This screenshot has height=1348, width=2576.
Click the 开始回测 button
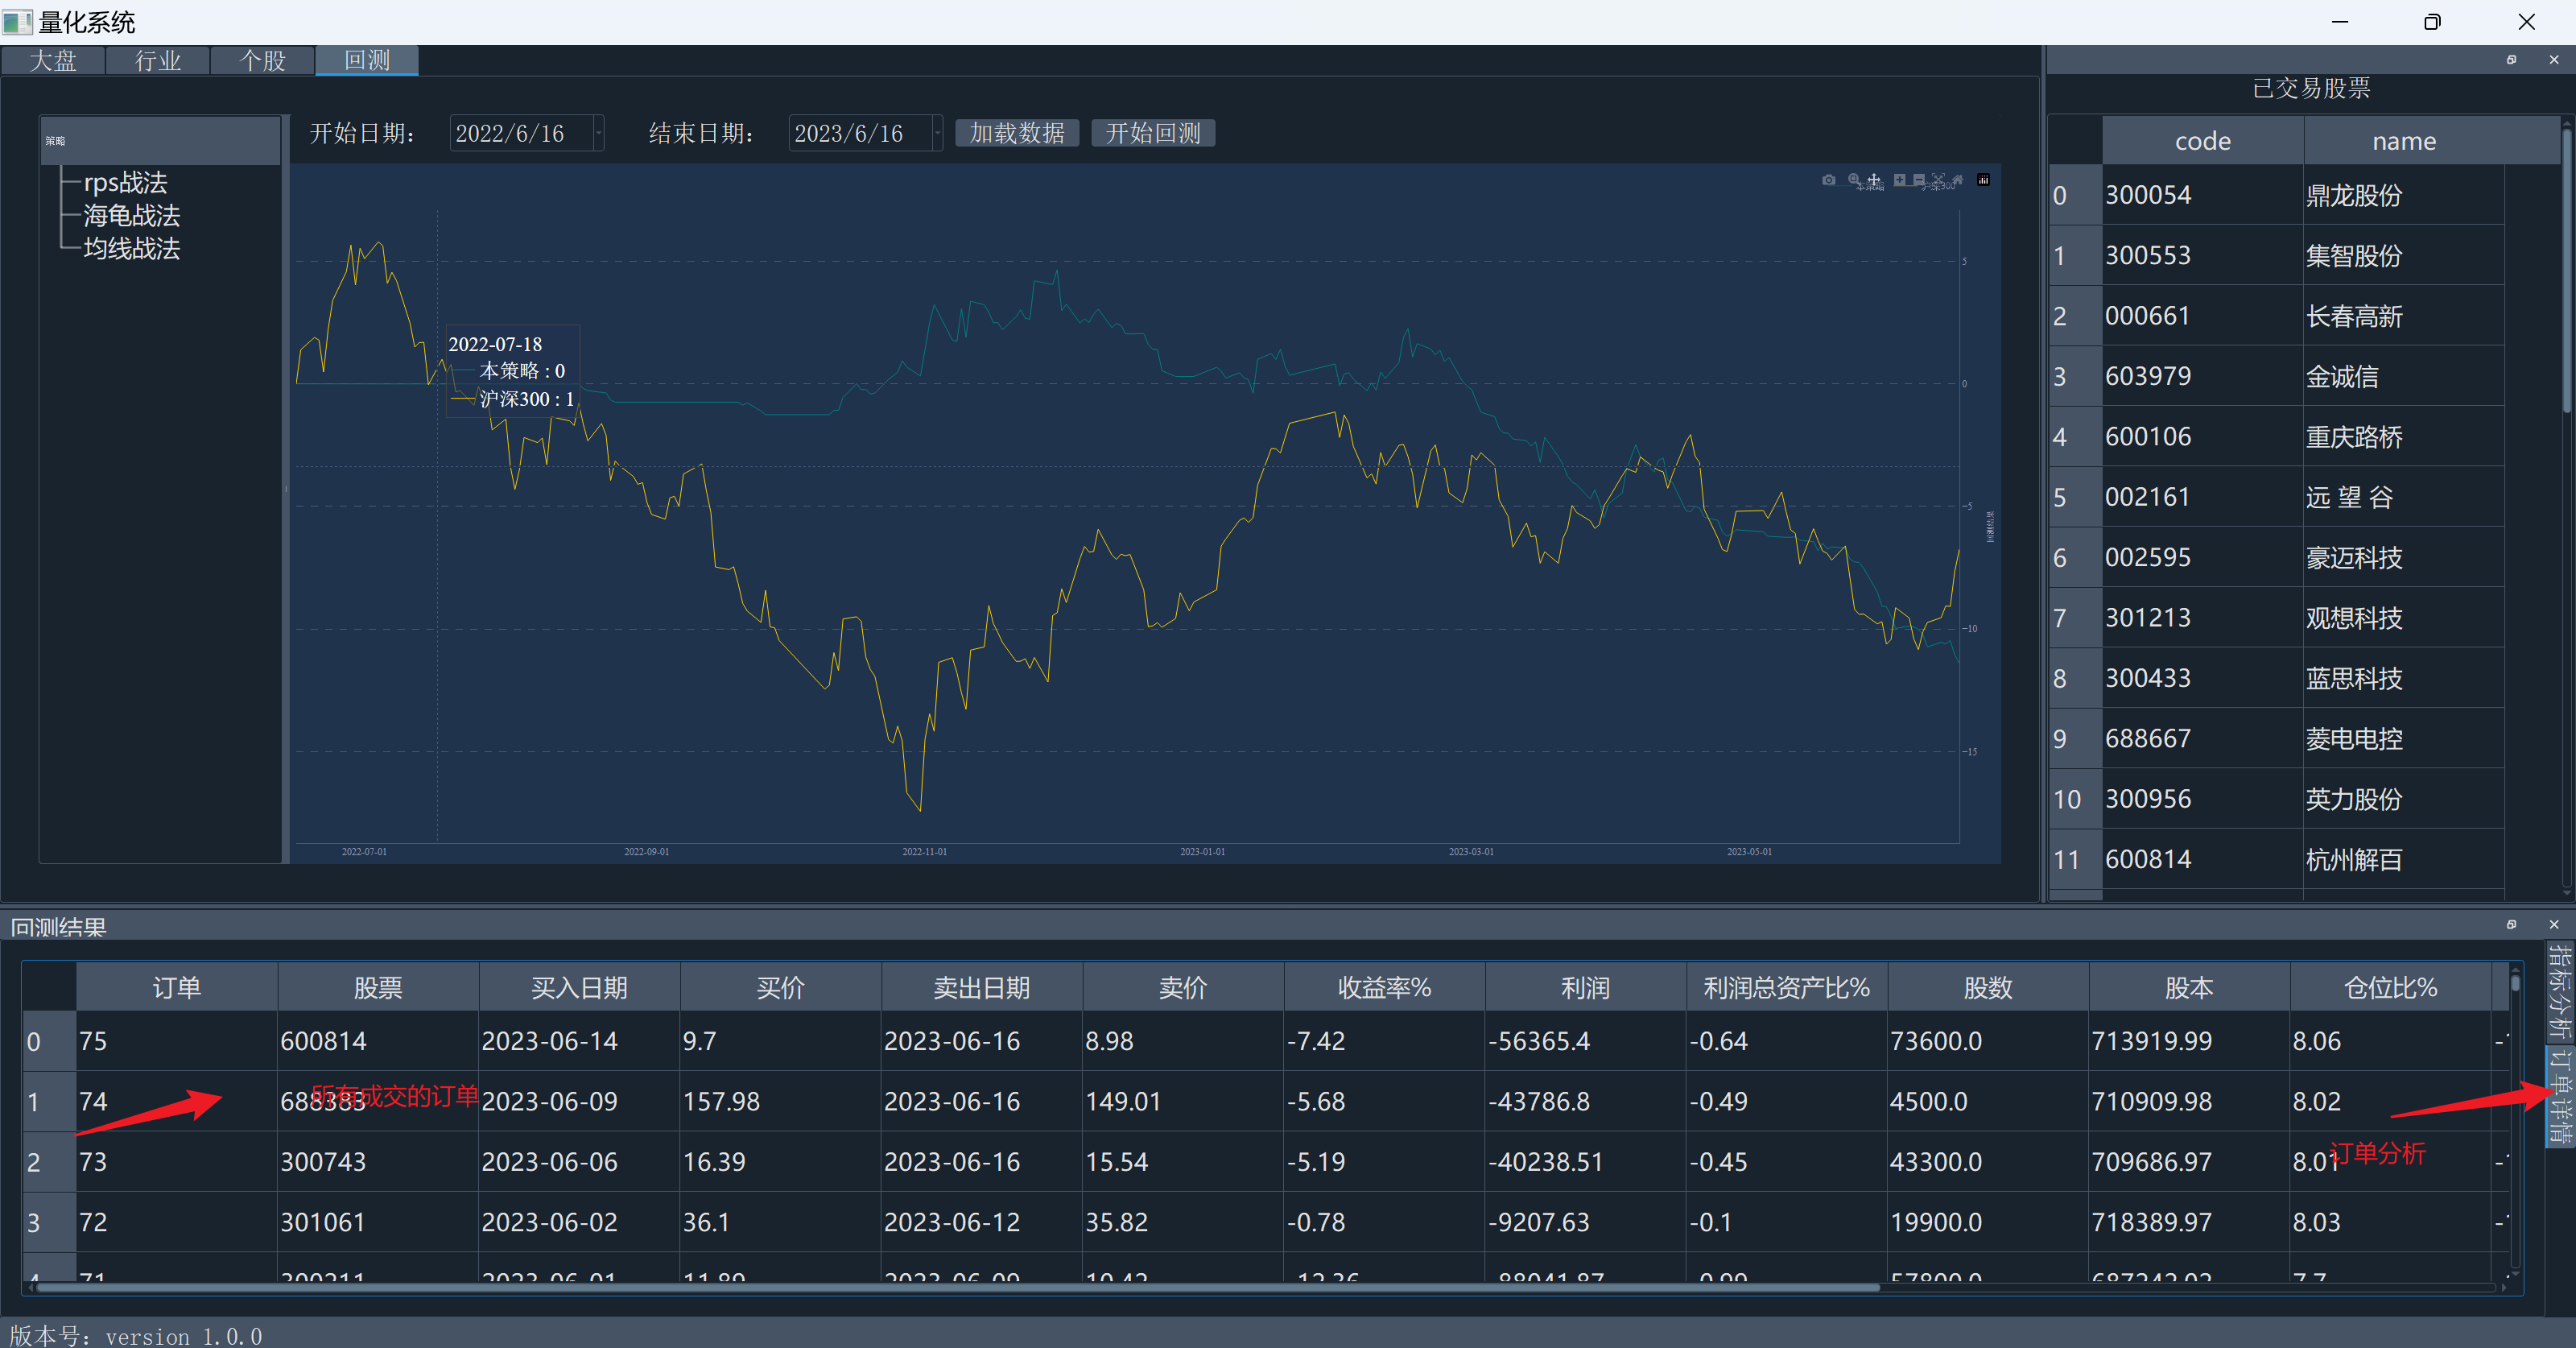tap(1153, 133)
